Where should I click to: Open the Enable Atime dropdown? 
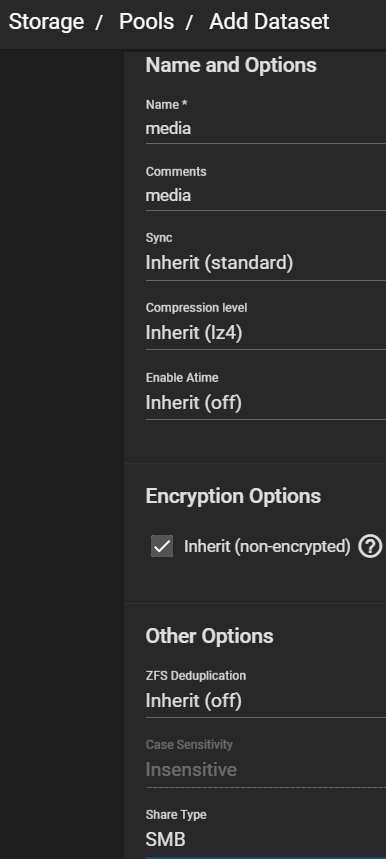(266, 403)
